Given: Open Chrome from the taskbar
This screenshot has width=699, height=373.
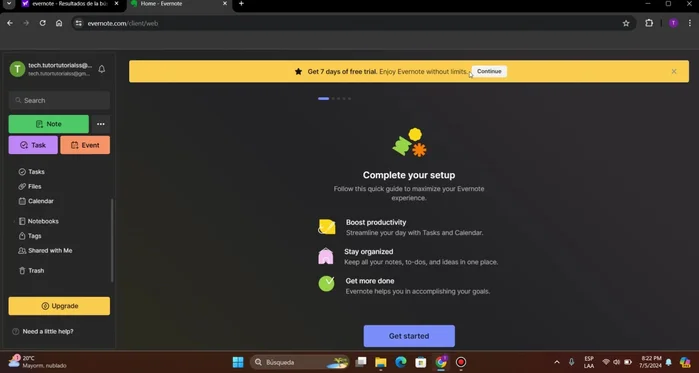Looking at the screenshot, I should point(441,362).
